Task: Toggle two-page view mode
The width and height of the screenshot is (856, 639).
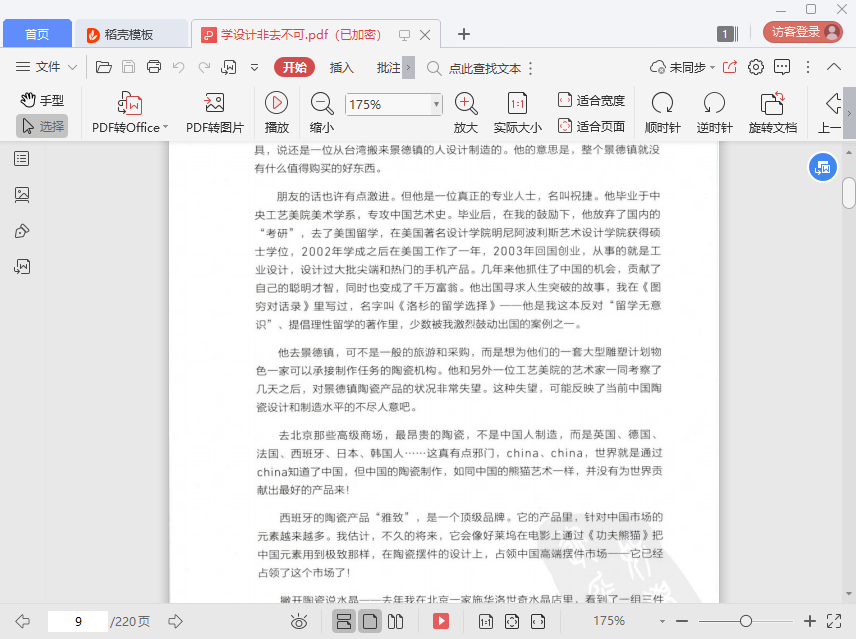Action: coord(395,621)
